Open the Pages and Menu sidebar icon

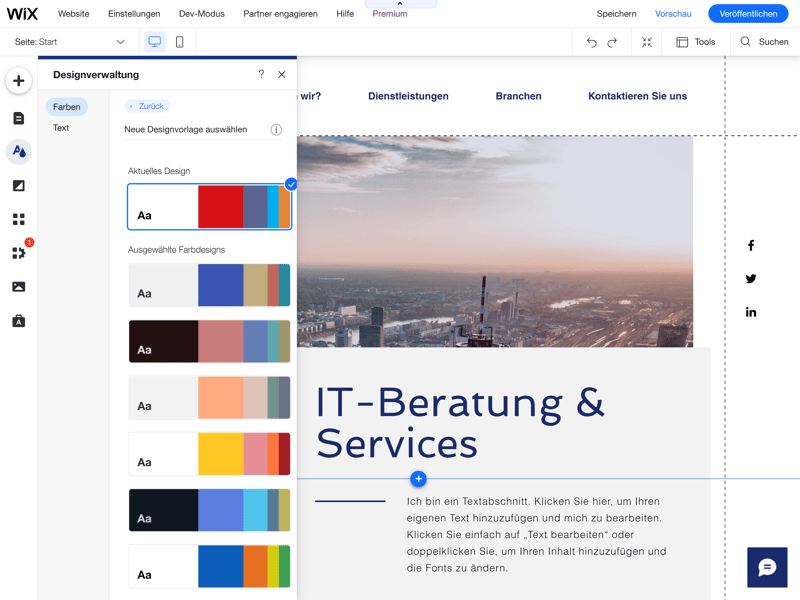click(x=19, y=118)
